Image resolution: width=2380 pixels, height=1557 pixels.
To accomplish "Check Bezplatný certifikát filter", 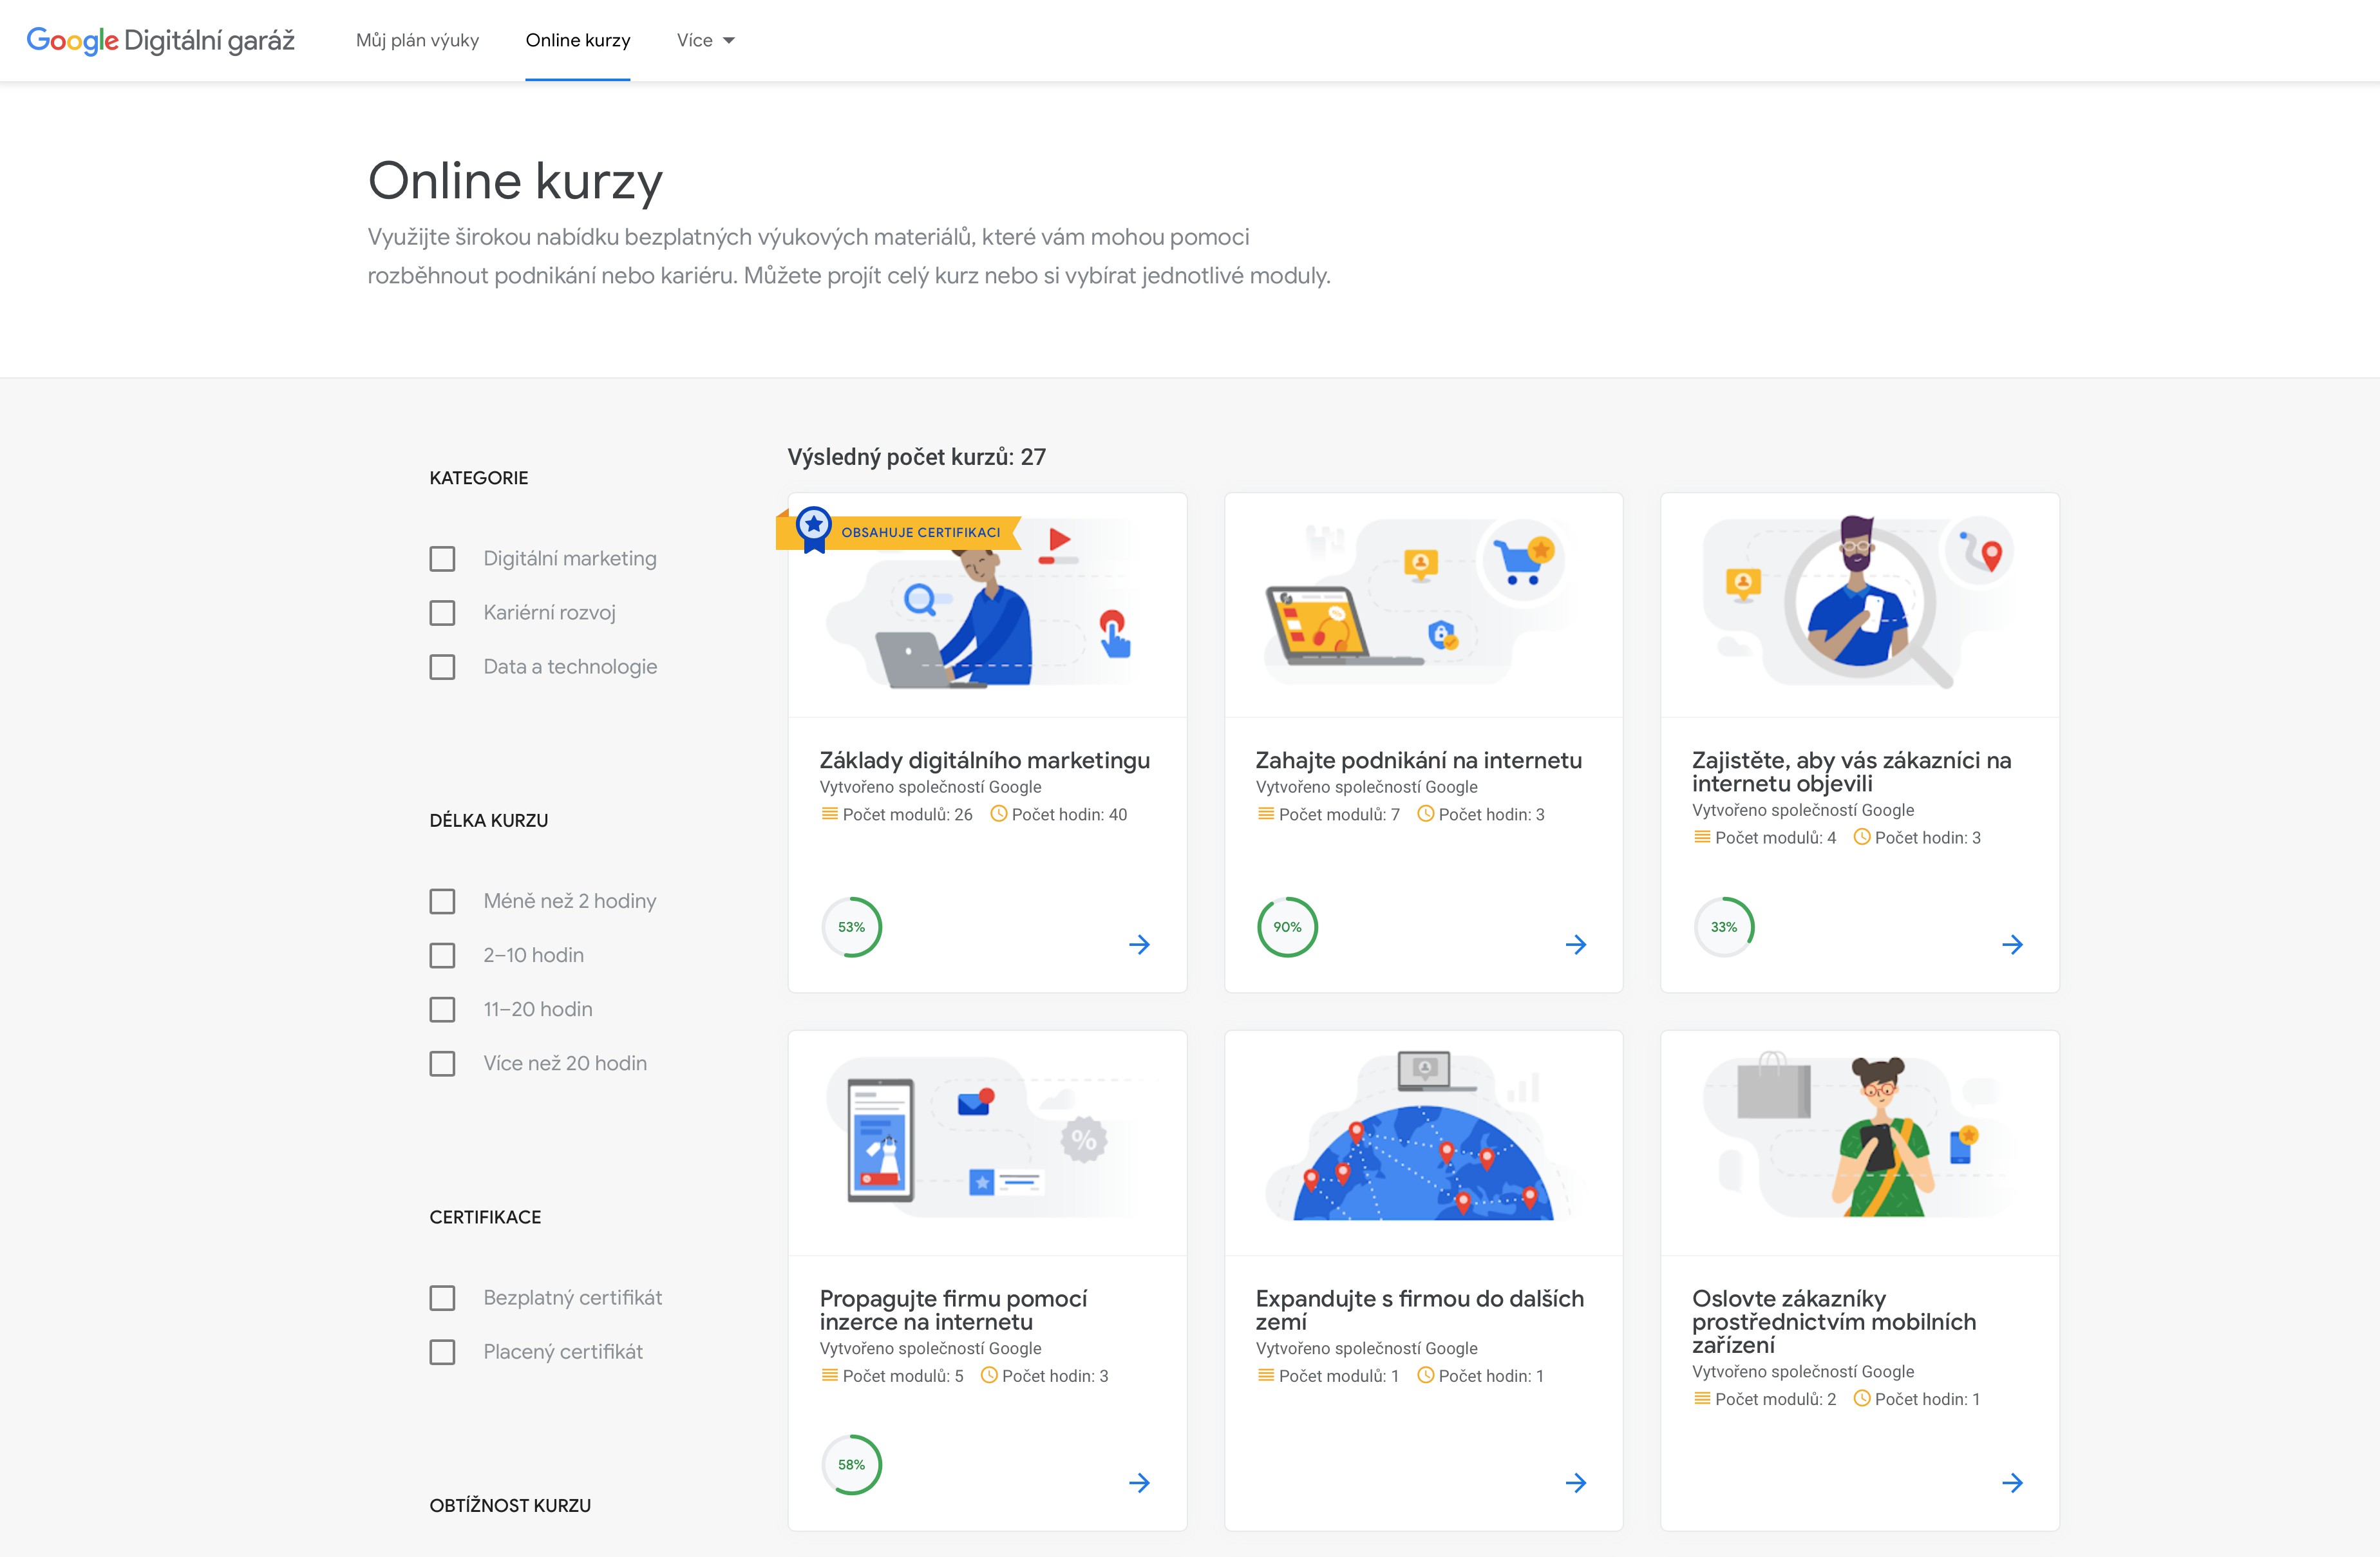I will tap(442, 1297).
